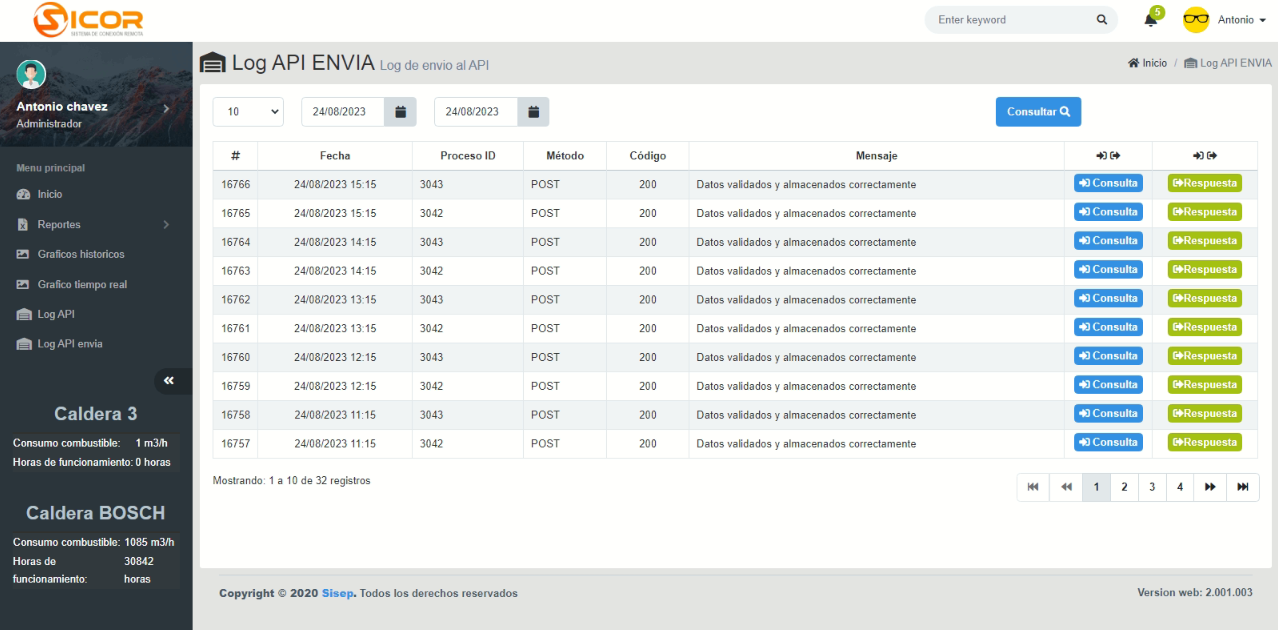This screenshot has height=630, width=1278.
Task: Click the notifications bell icon
Action: (x=1150, y=20)
